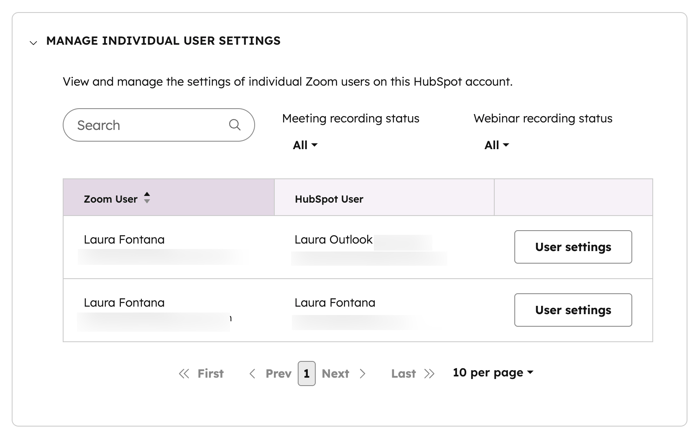
Task: Open User settings for HubSpot user Laura Fontana
Action: click(573, 310)
